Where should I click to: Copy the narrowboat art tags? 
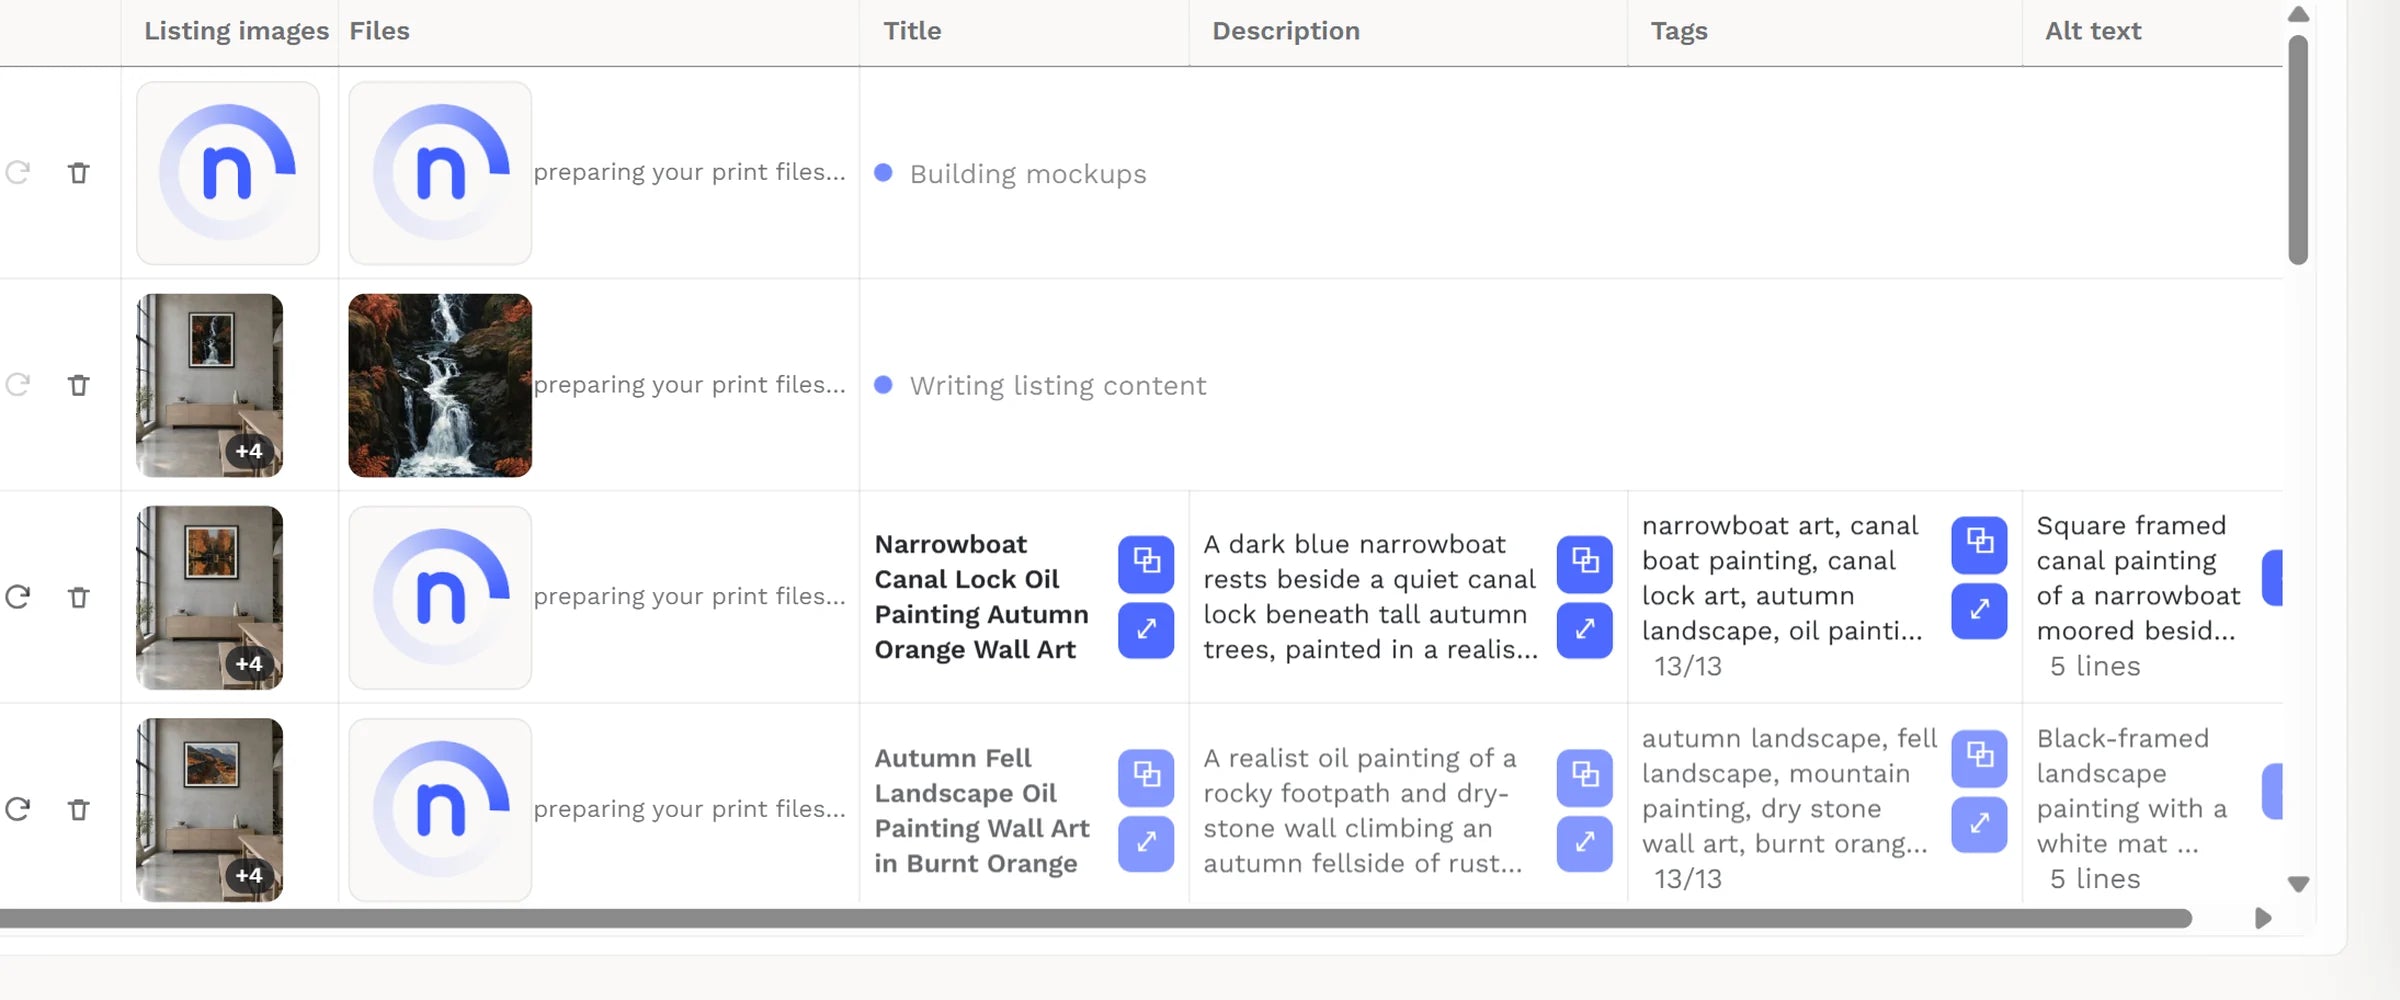pos(1979,544)
